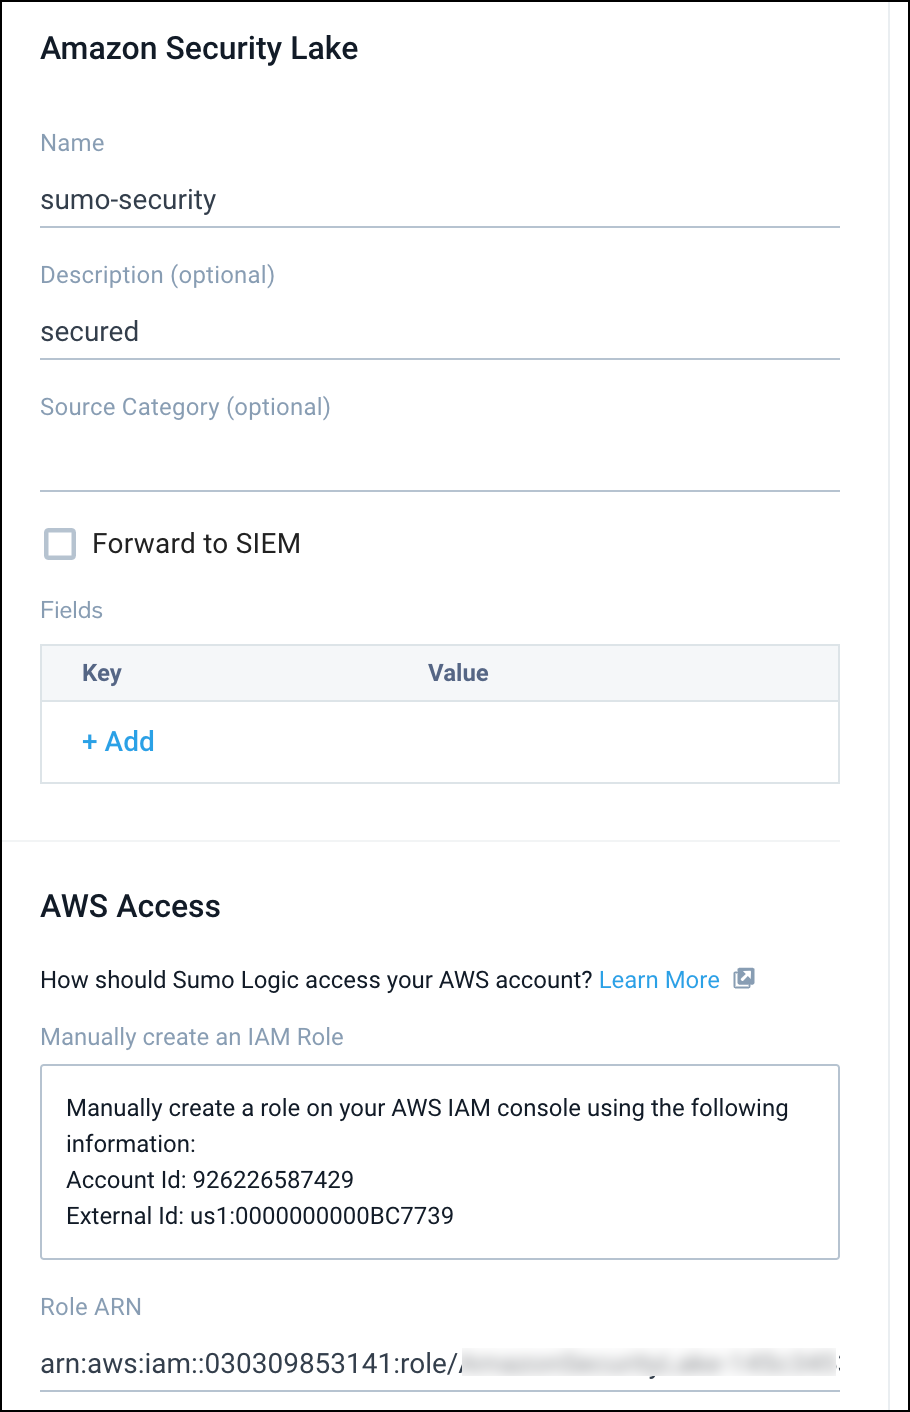Viewport: 910px width, 1412px height.
Task: Click the Account Id 926226587429 text
Action: (x=210, y=1180)
